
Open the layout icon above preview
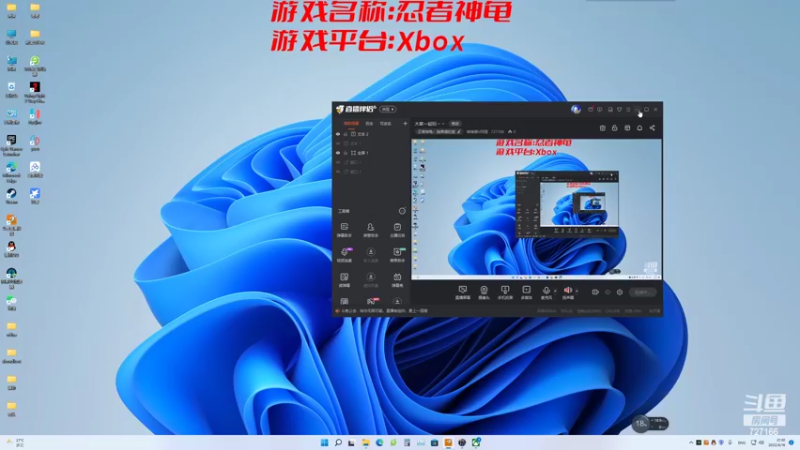click(627, 128)
